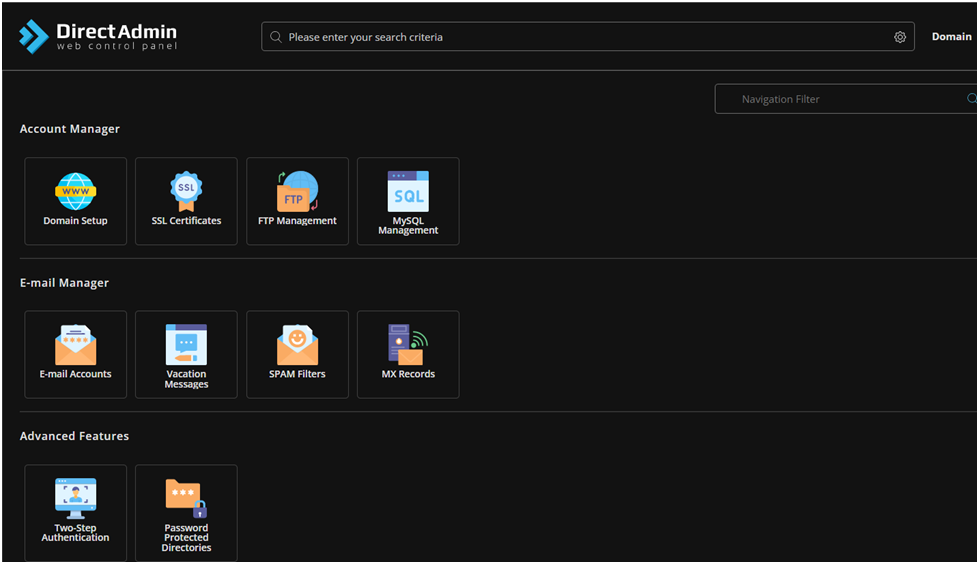Open E-mail Accounts
This screenshot has height=564, width=979.
76,354
